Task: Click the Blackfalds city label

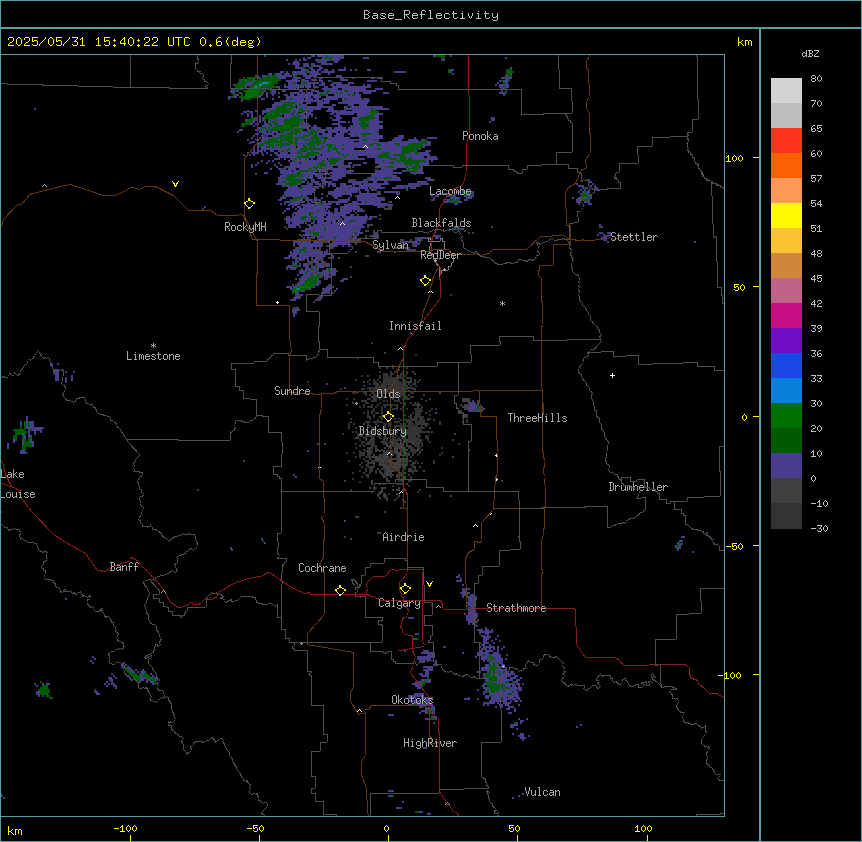Action: click(x=441, y=223)
